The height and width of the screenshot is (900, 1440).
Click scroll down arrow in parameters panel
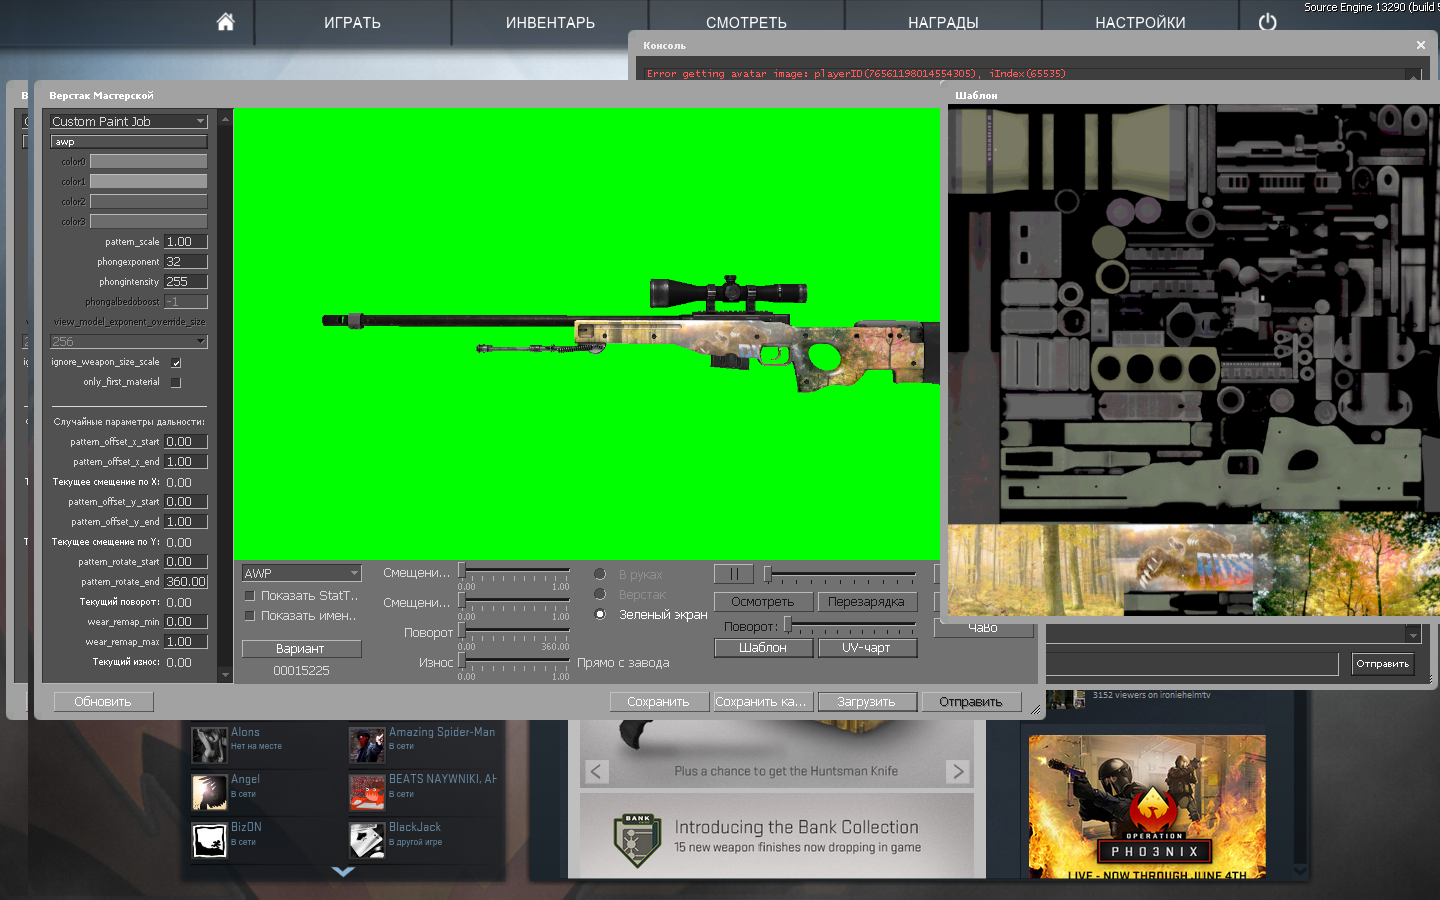[225, 675]
